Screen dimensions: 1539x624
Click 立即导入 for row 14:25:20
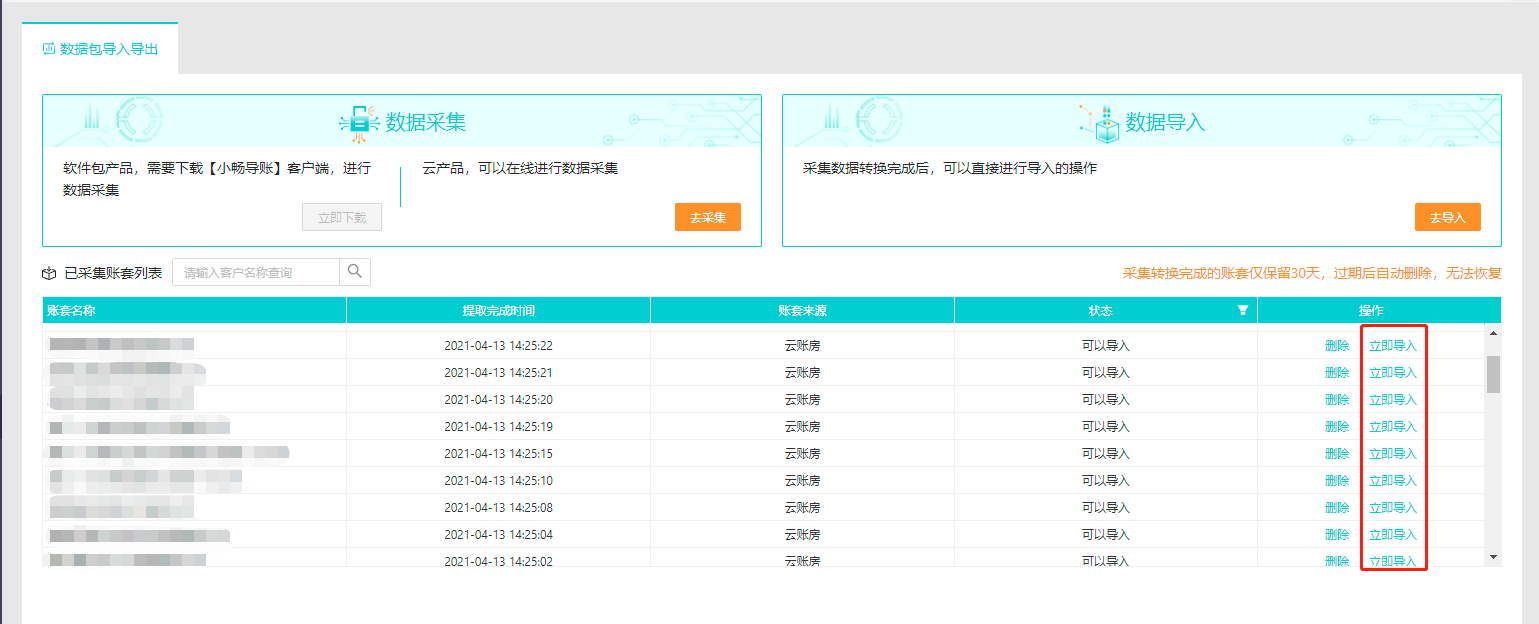coord(1393,400)
